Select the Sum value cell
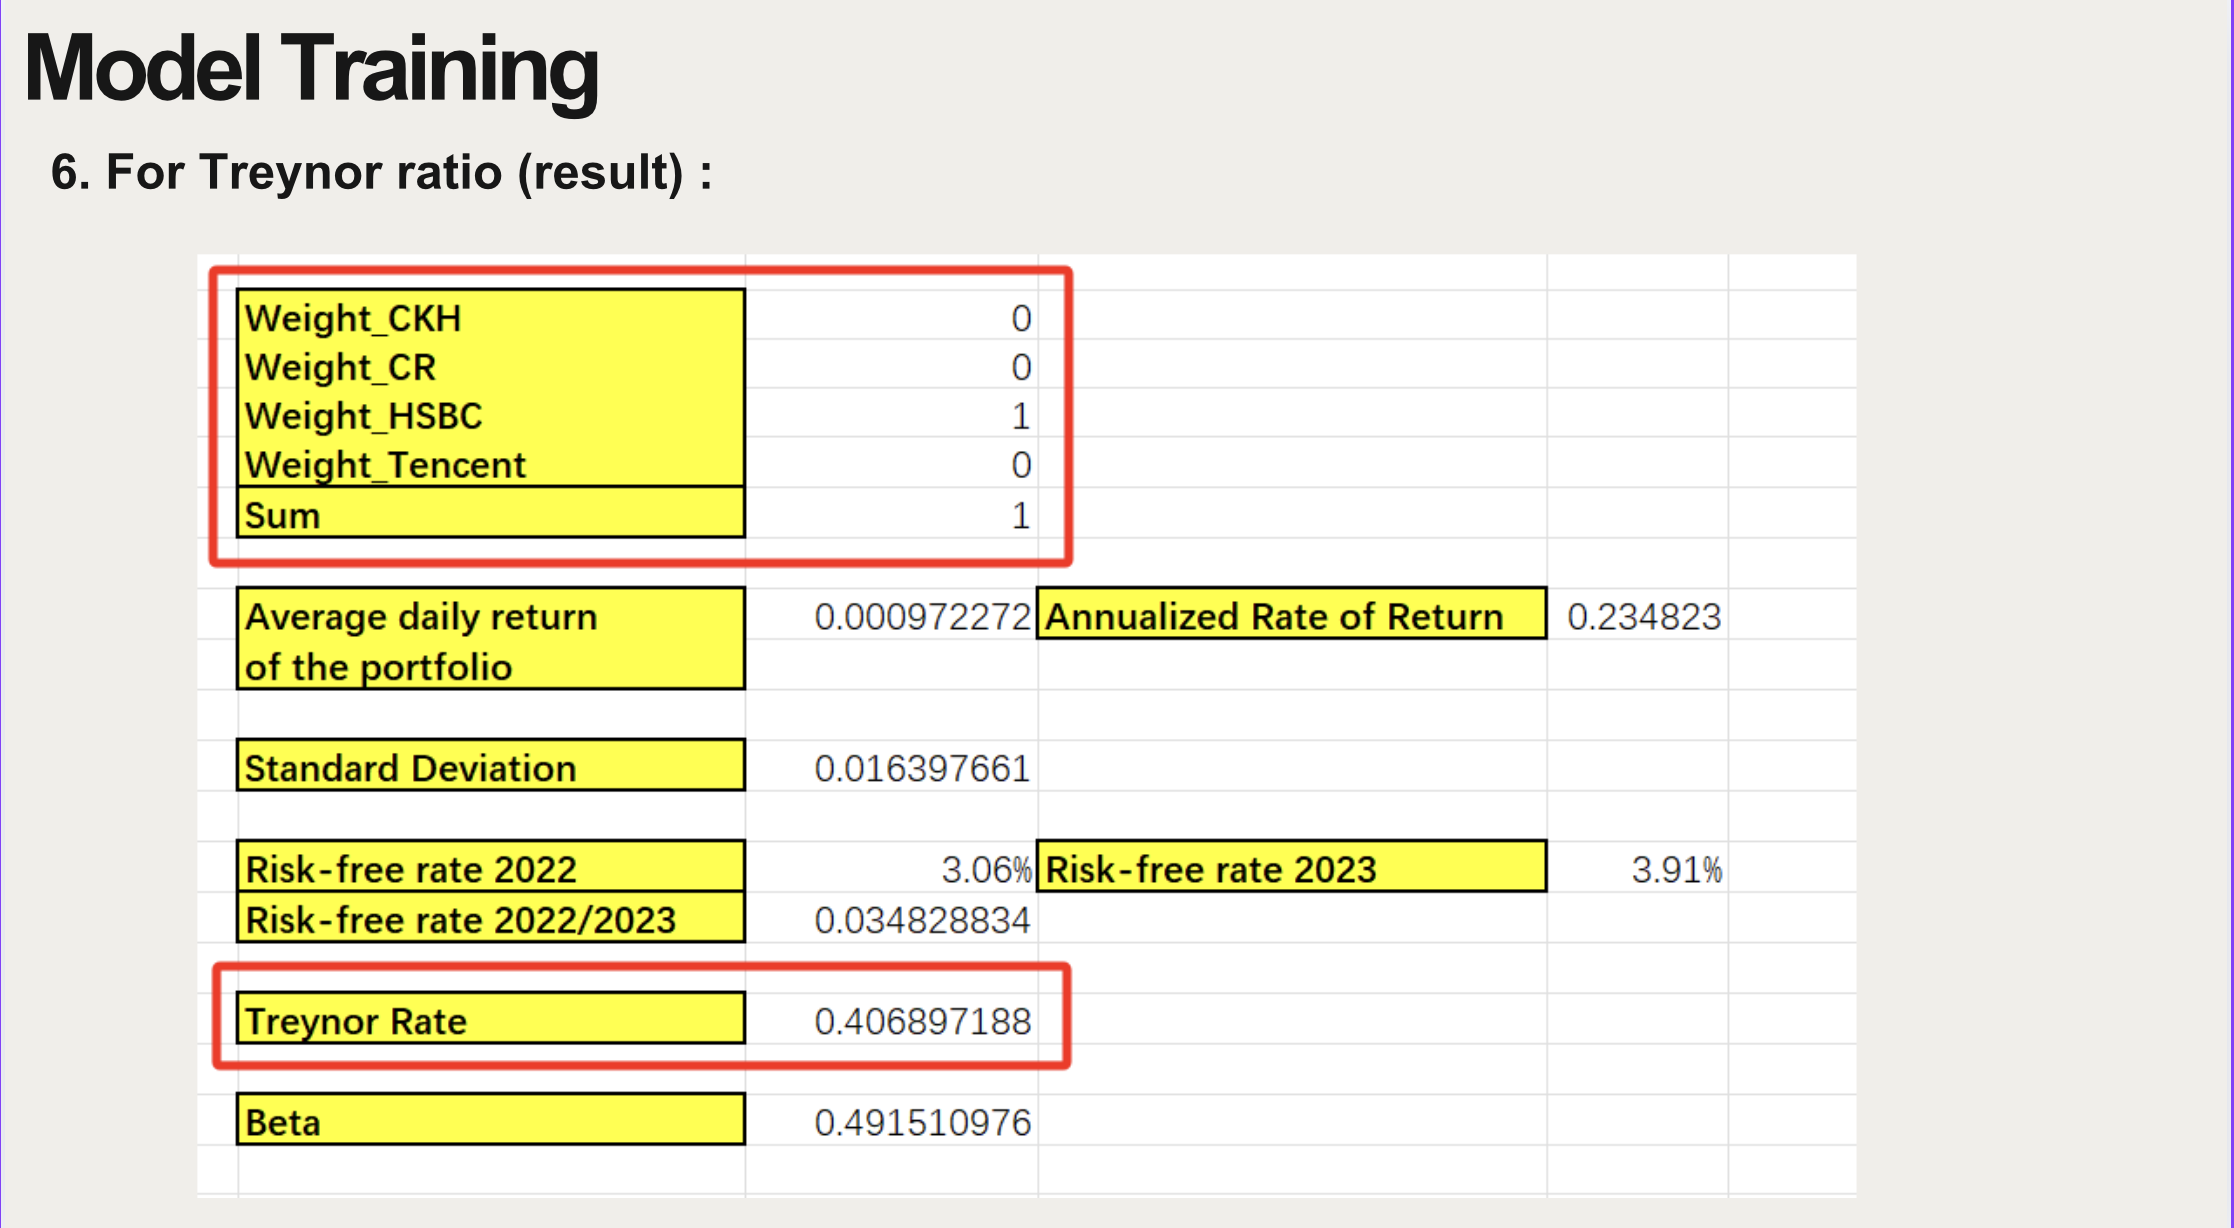 click(1020, 515)
